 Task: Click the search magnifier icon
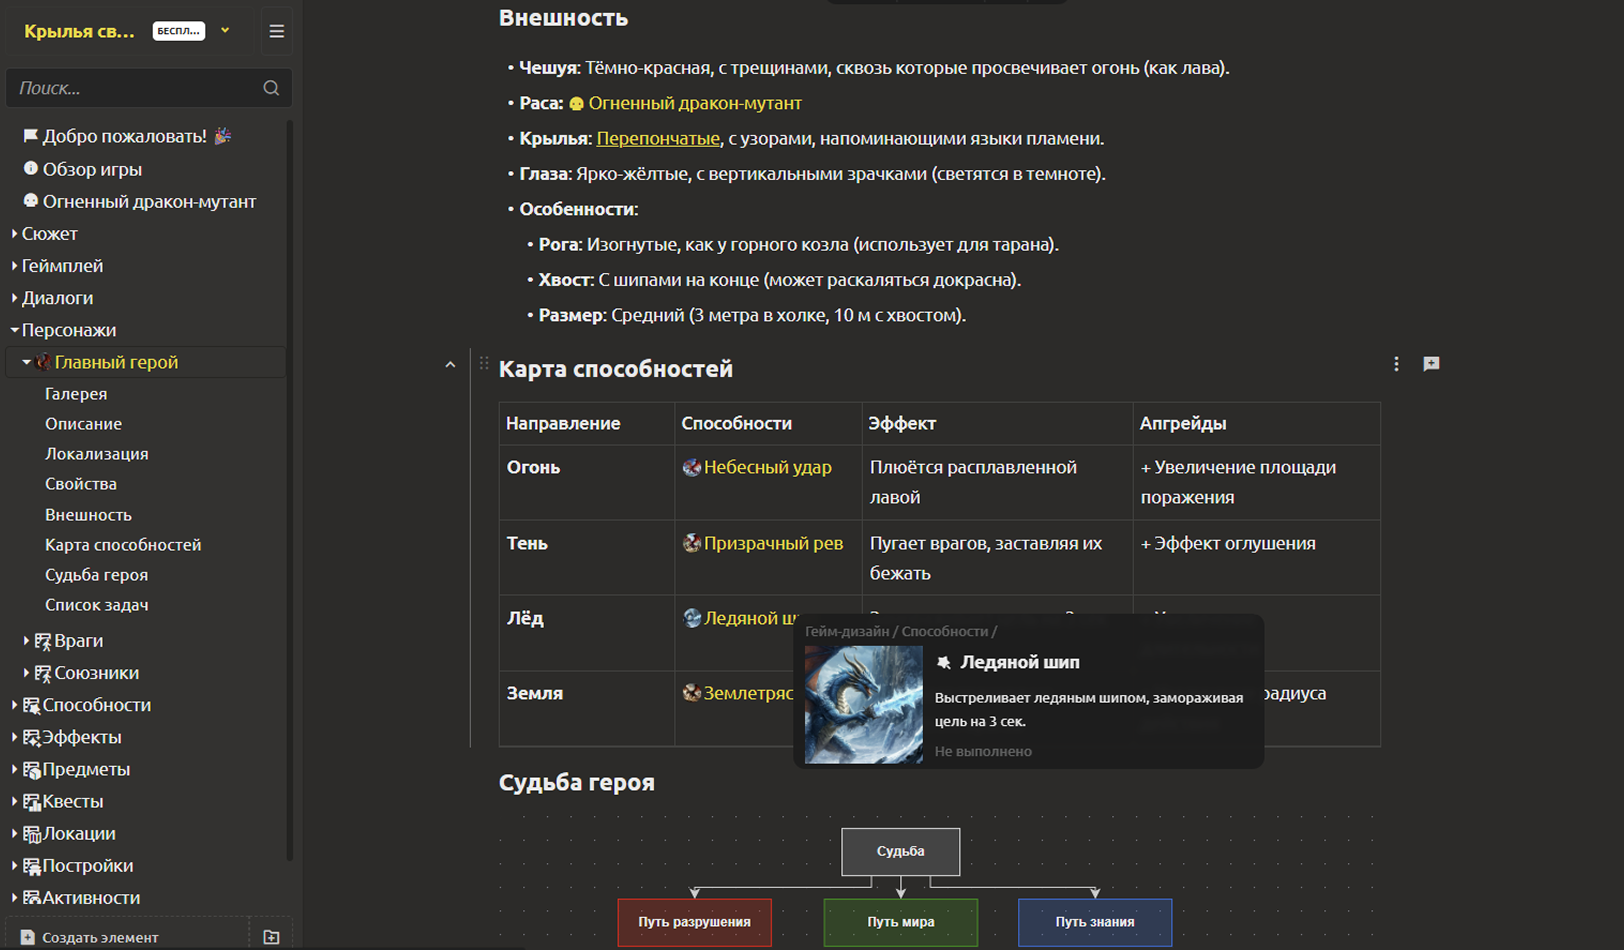(x=271, y=88)
